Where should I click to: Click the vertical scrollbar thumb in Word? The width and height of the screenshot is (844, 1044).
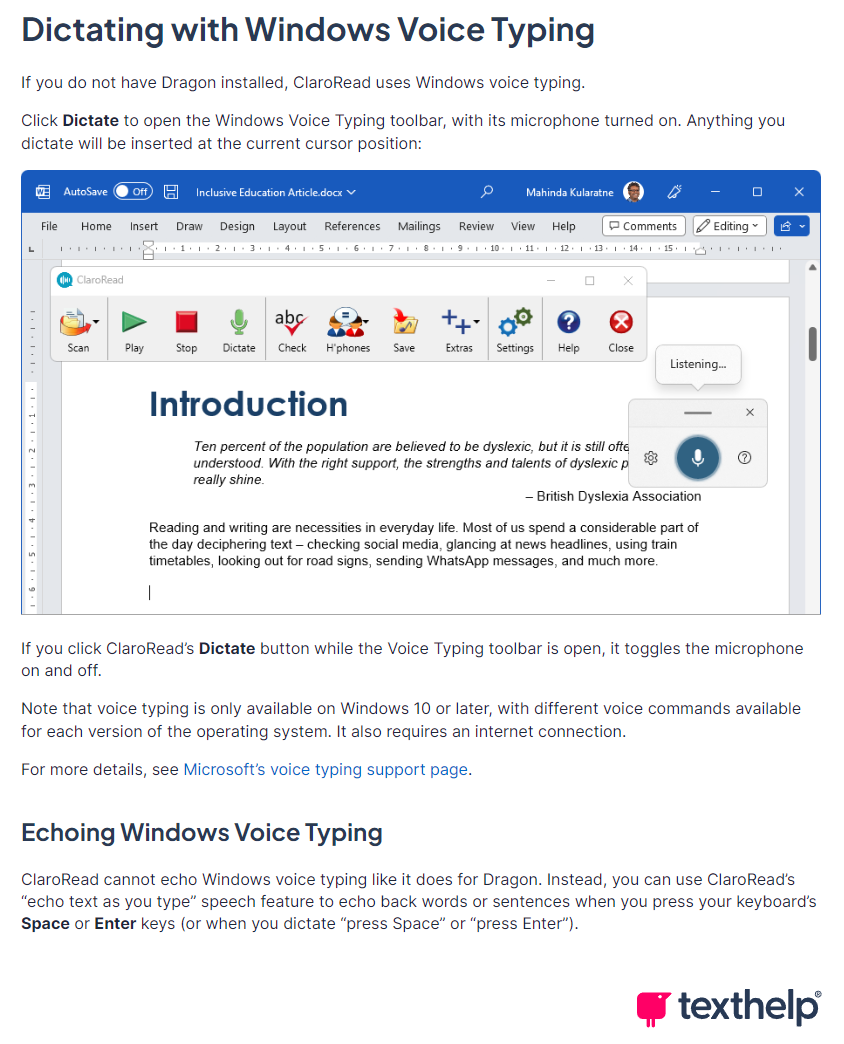coord(812,344)
